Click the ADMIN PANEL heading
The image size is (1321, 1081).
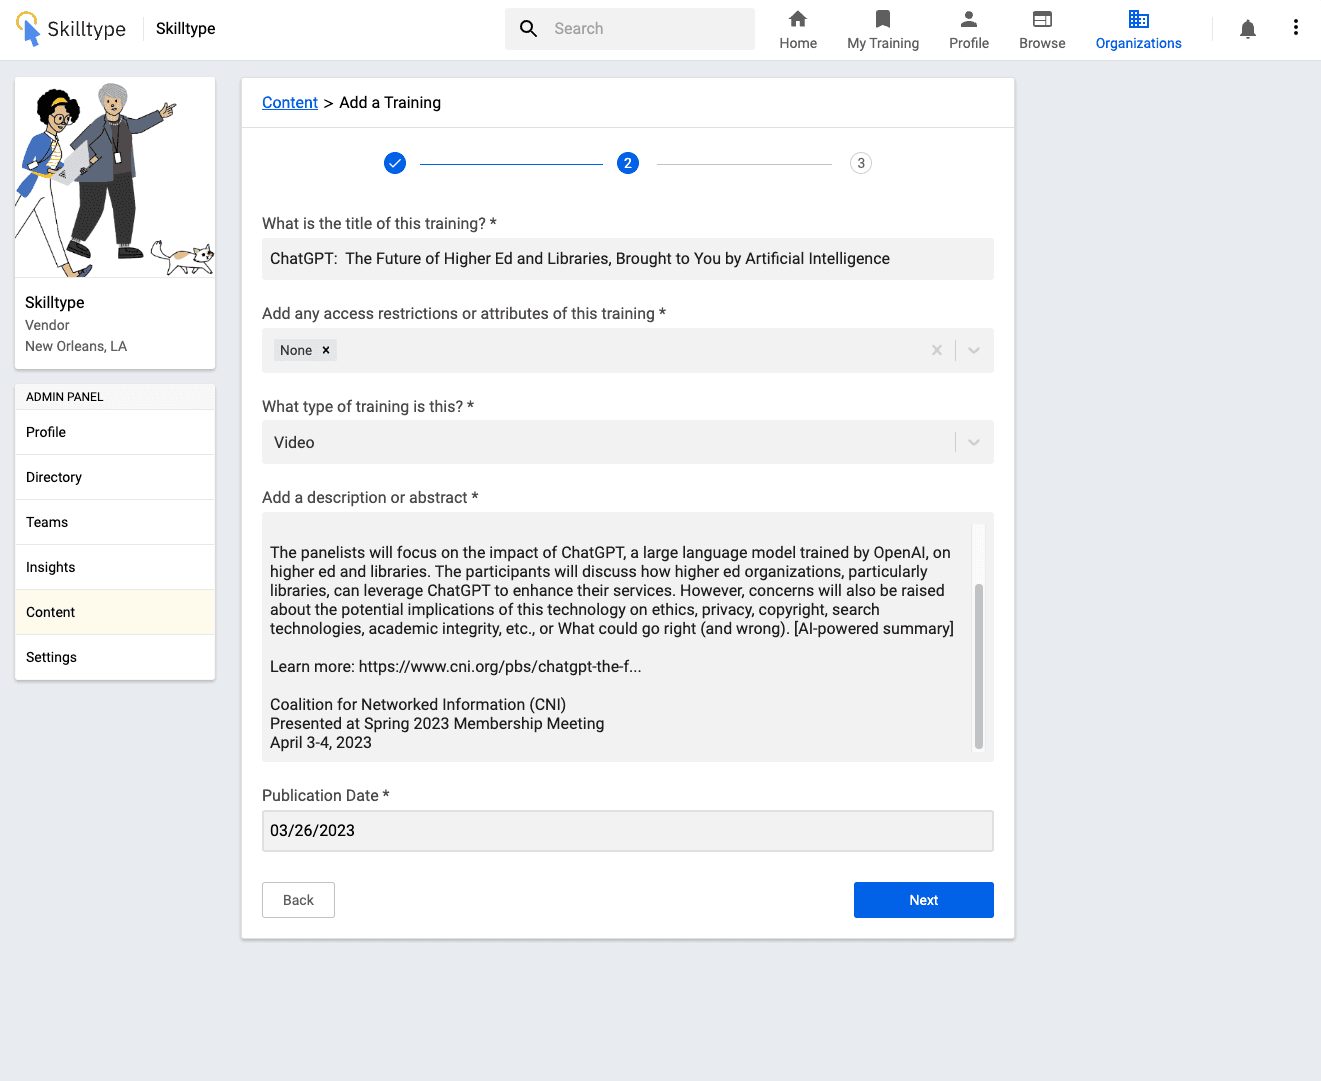(65, 397)
